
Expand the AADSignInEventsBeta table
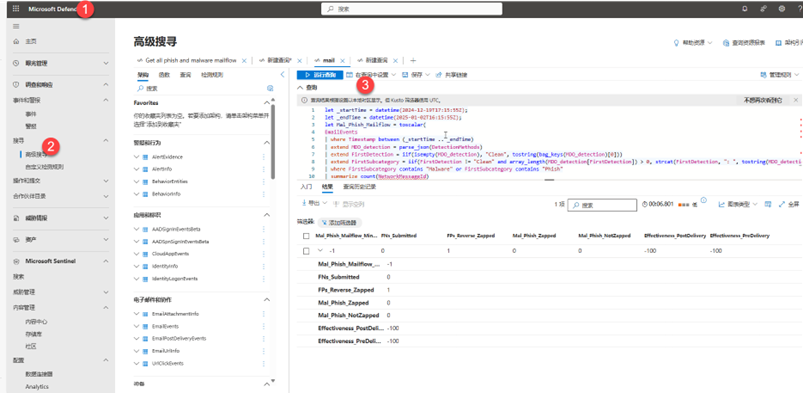[136, 229]
